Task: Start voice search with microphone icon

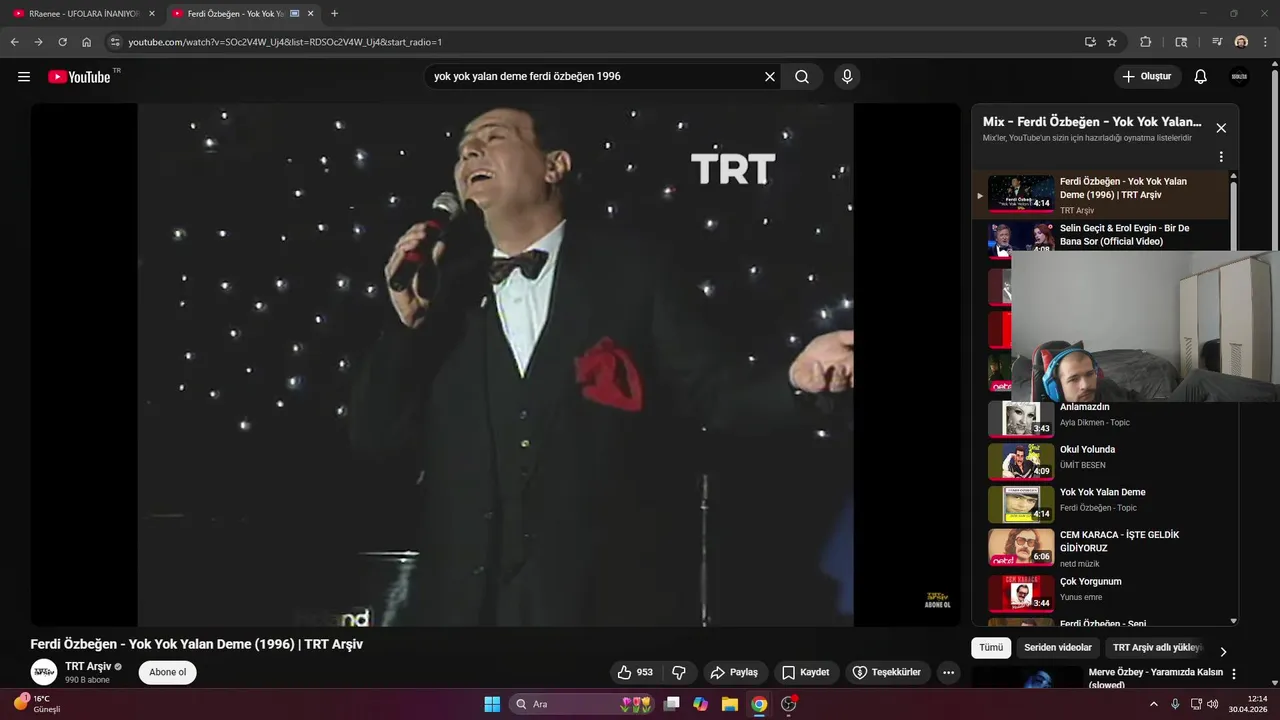Action: click(847, 77)
